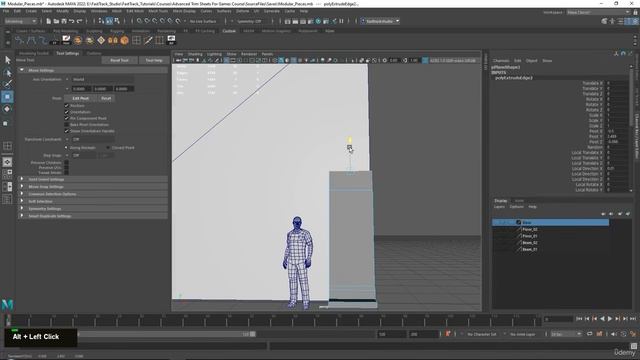Open the viewport Shading menu
The width and height of the screenshot is (640, 360).
[x=195, y=54]
